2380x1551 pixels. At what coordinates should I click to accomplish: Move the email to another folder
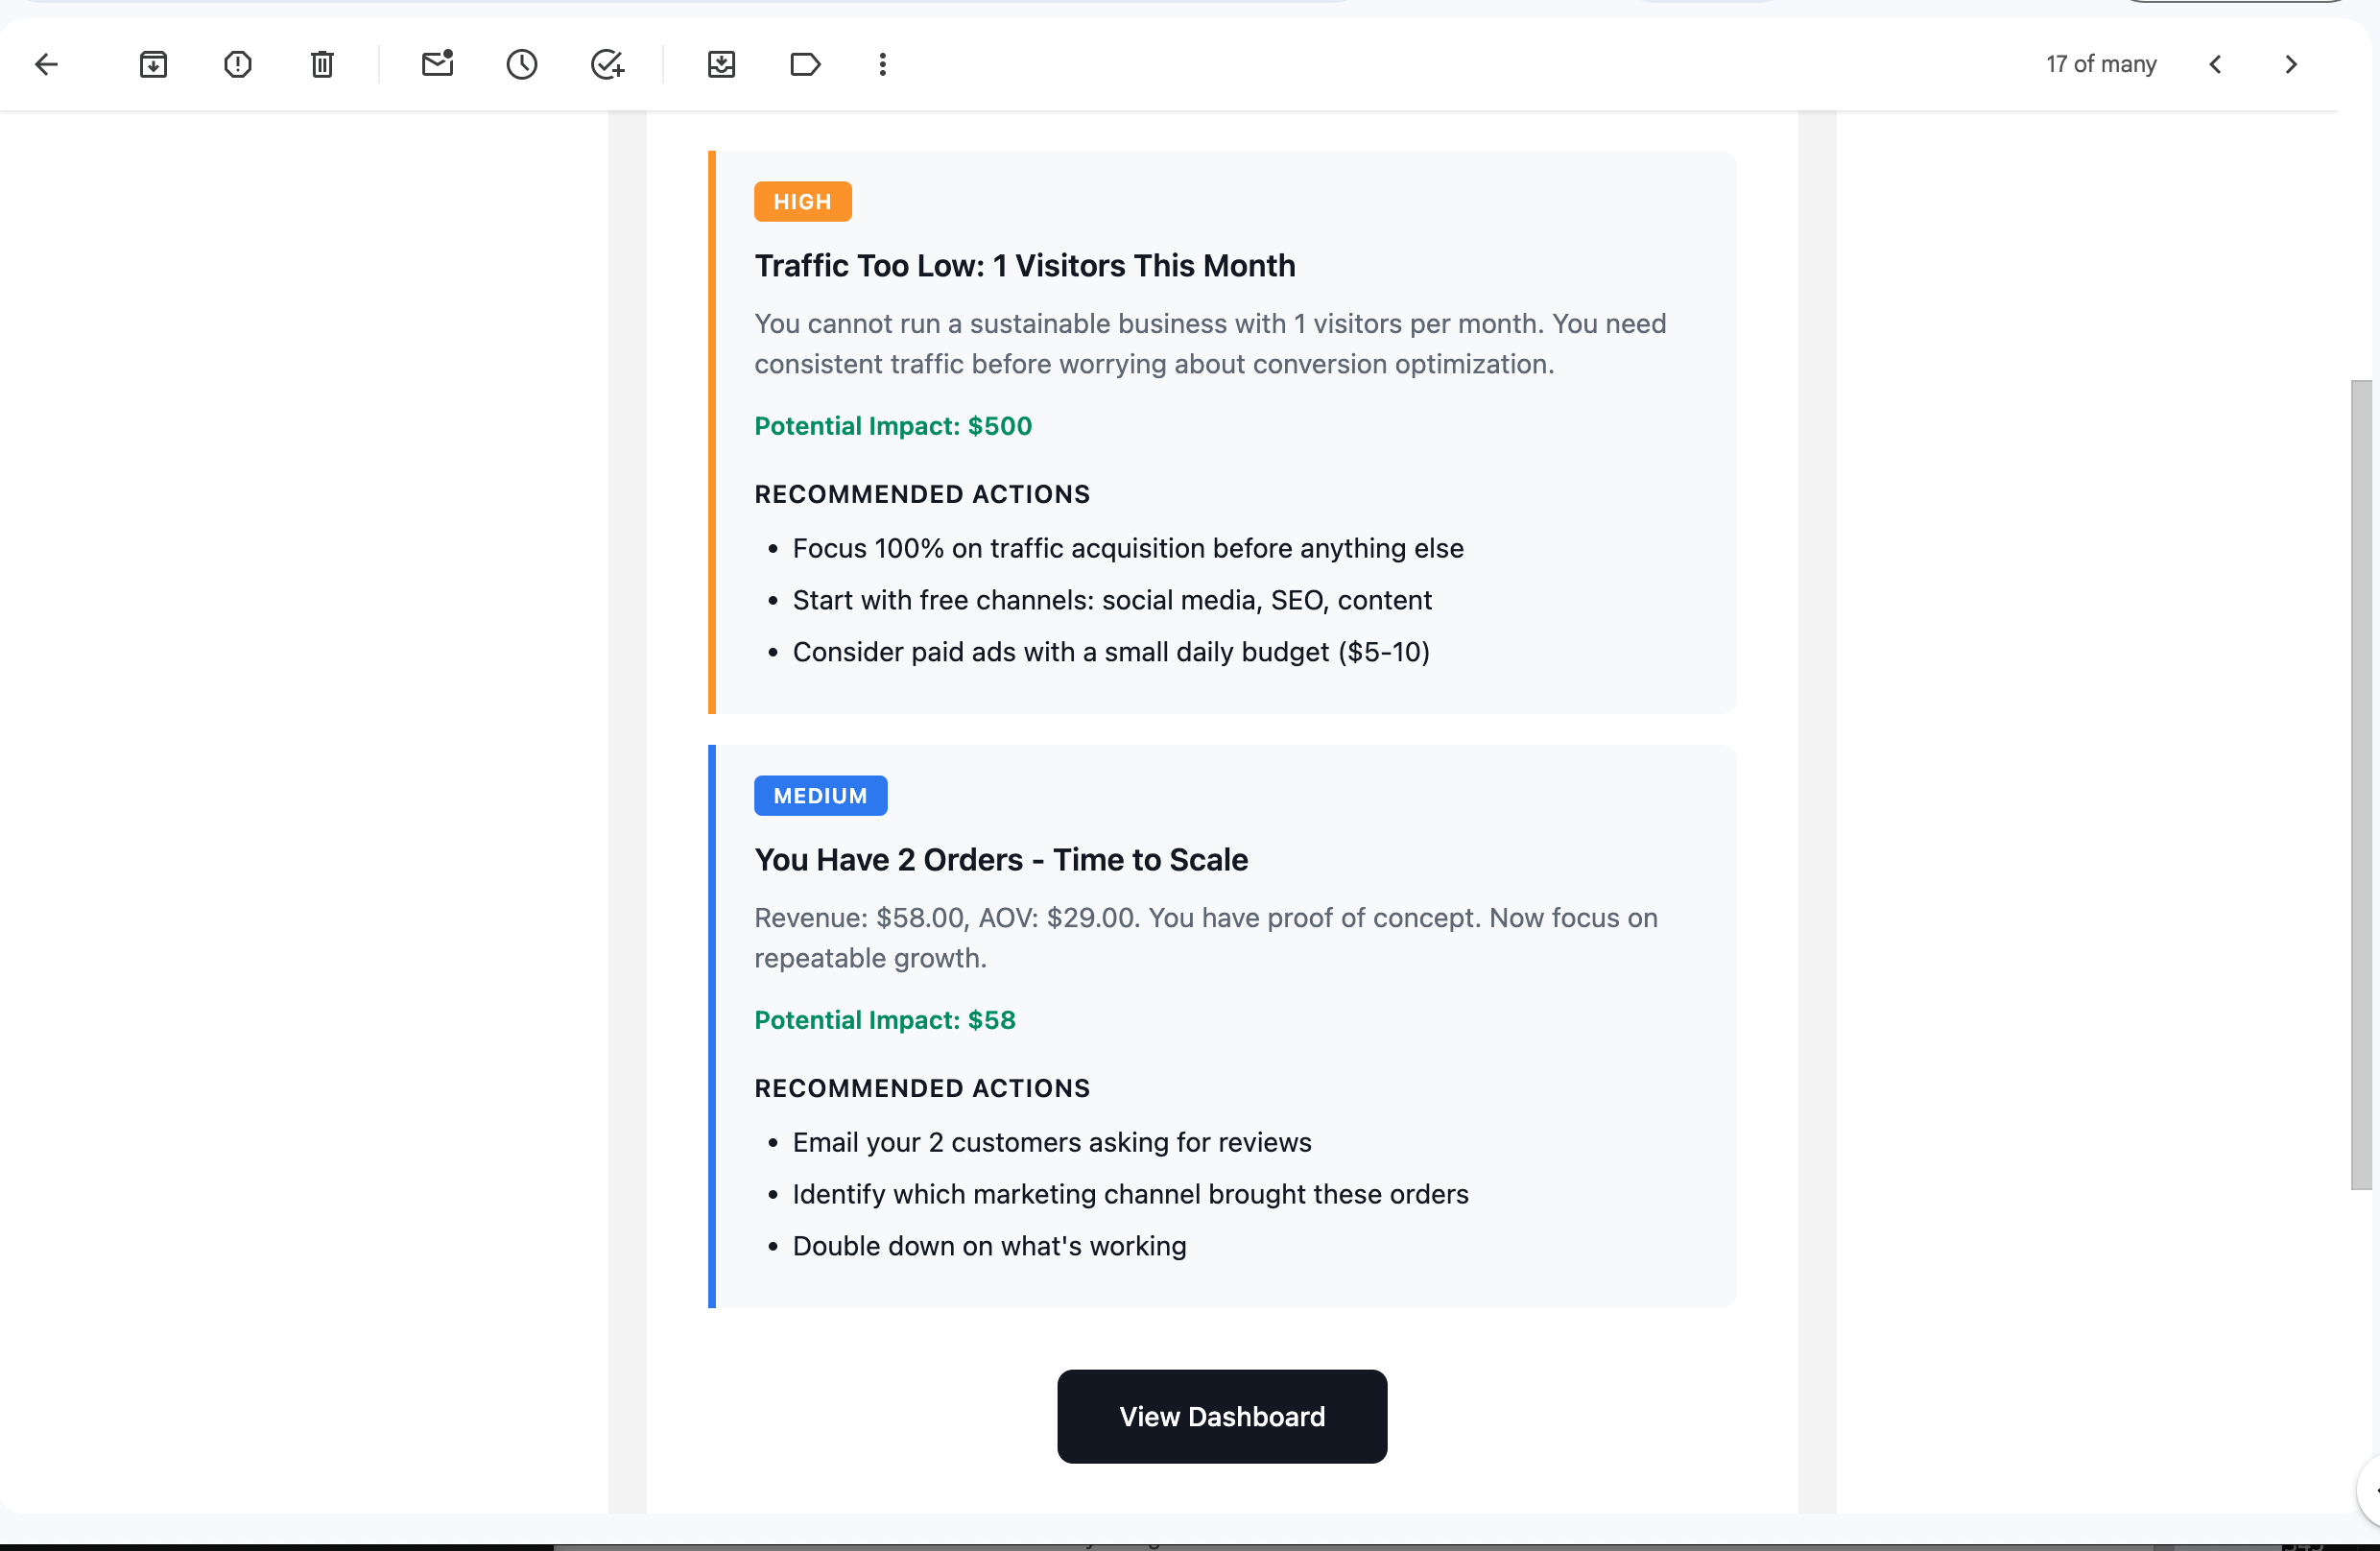click(721, 64)
